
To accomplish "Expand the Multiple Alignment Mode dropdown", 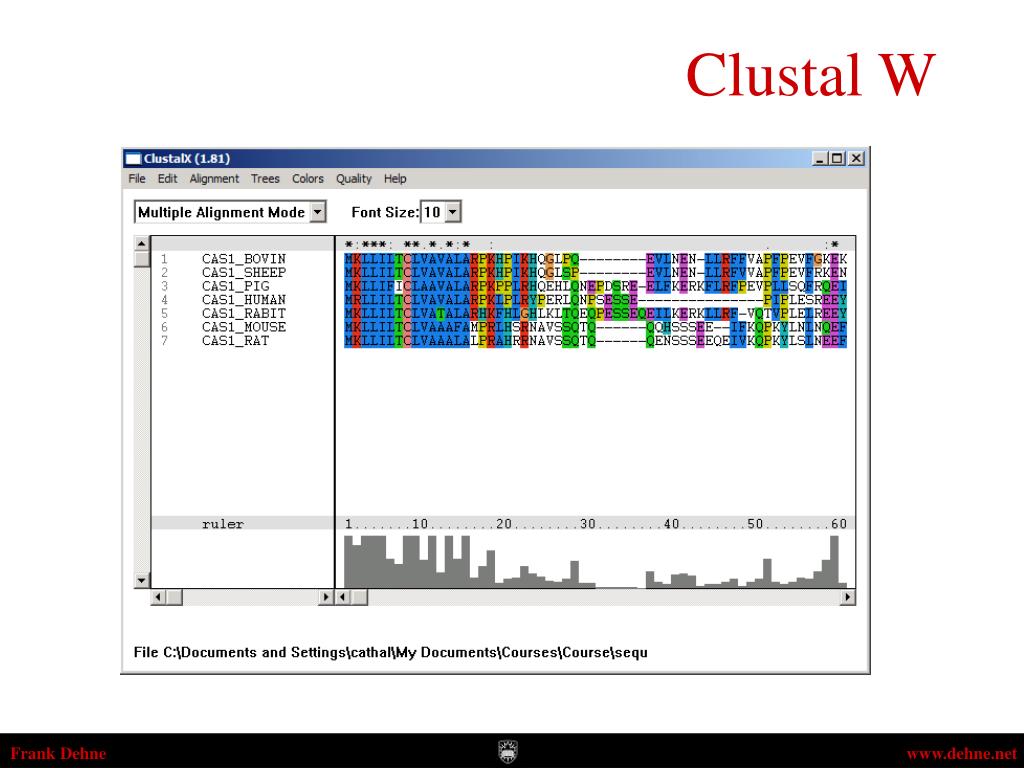I will 317,212.
